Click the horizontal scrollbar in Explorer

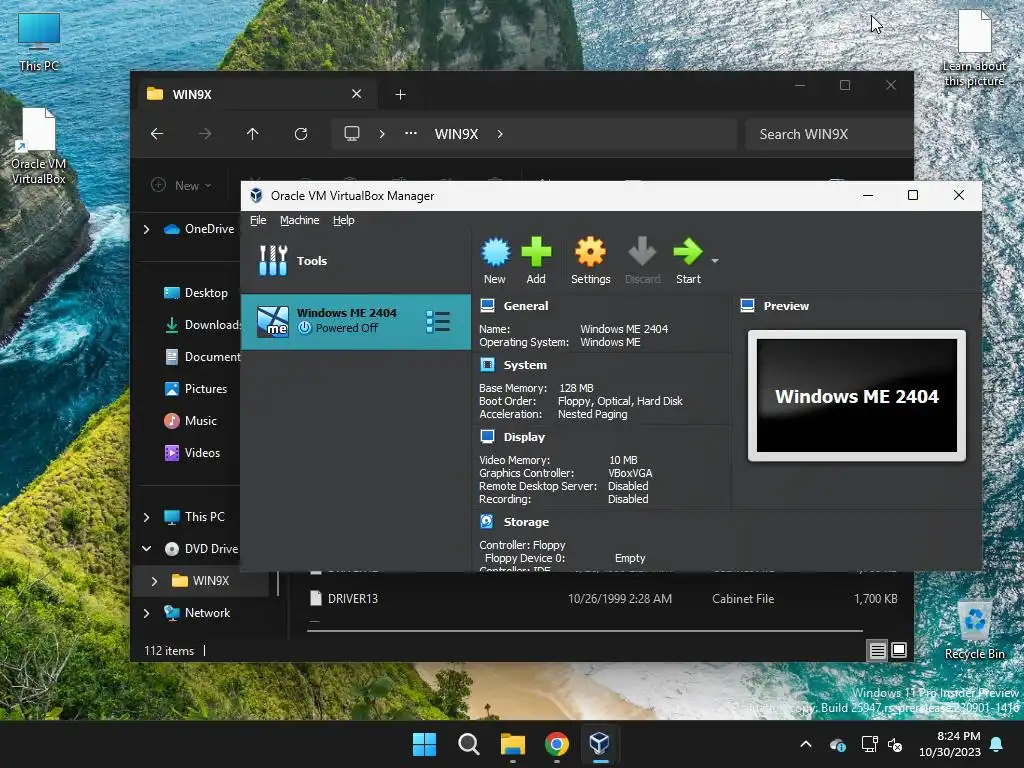[584, 631]
